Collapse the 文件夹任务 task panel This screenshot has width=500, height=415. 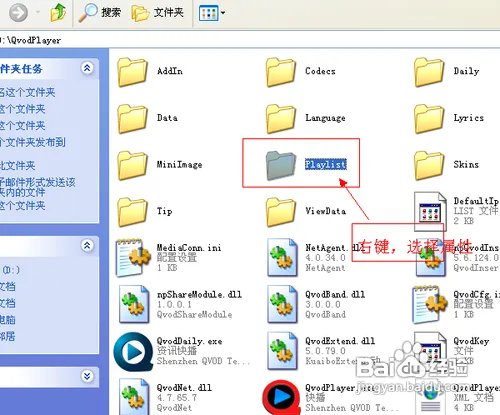pos(87,68)
